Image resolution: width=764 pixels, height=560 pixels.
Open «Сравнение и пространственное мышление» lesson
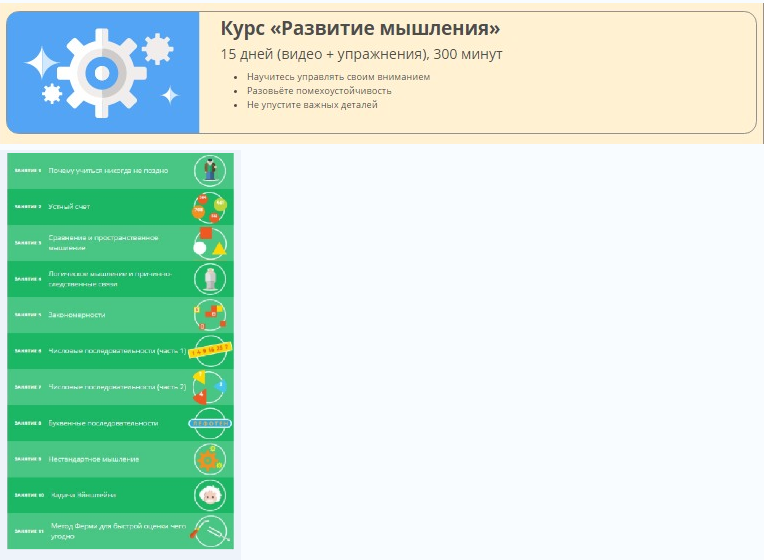[104, 243]
